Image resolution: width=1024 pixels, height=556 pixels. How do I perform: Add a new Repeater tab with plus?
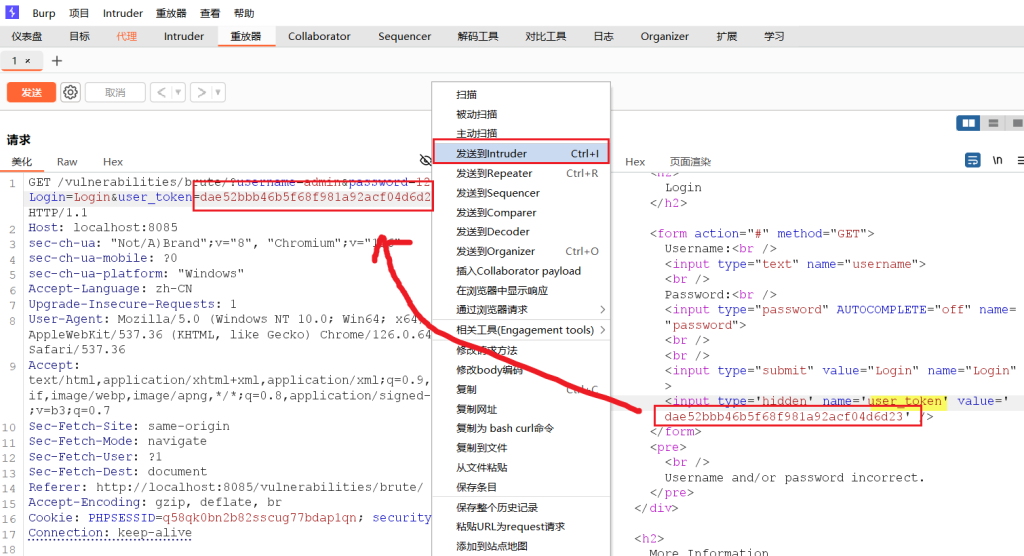(x=57, y=61)
